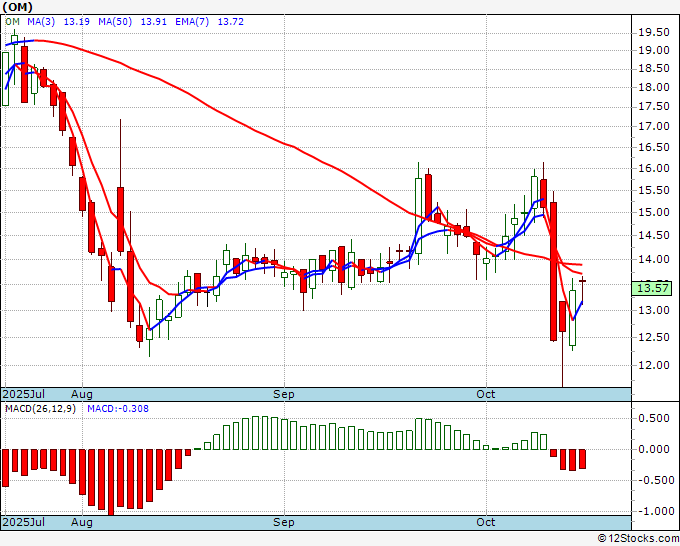680x546 pixels.
Task: Click the MA(3) value 13.19
Action: coord(77,22)
